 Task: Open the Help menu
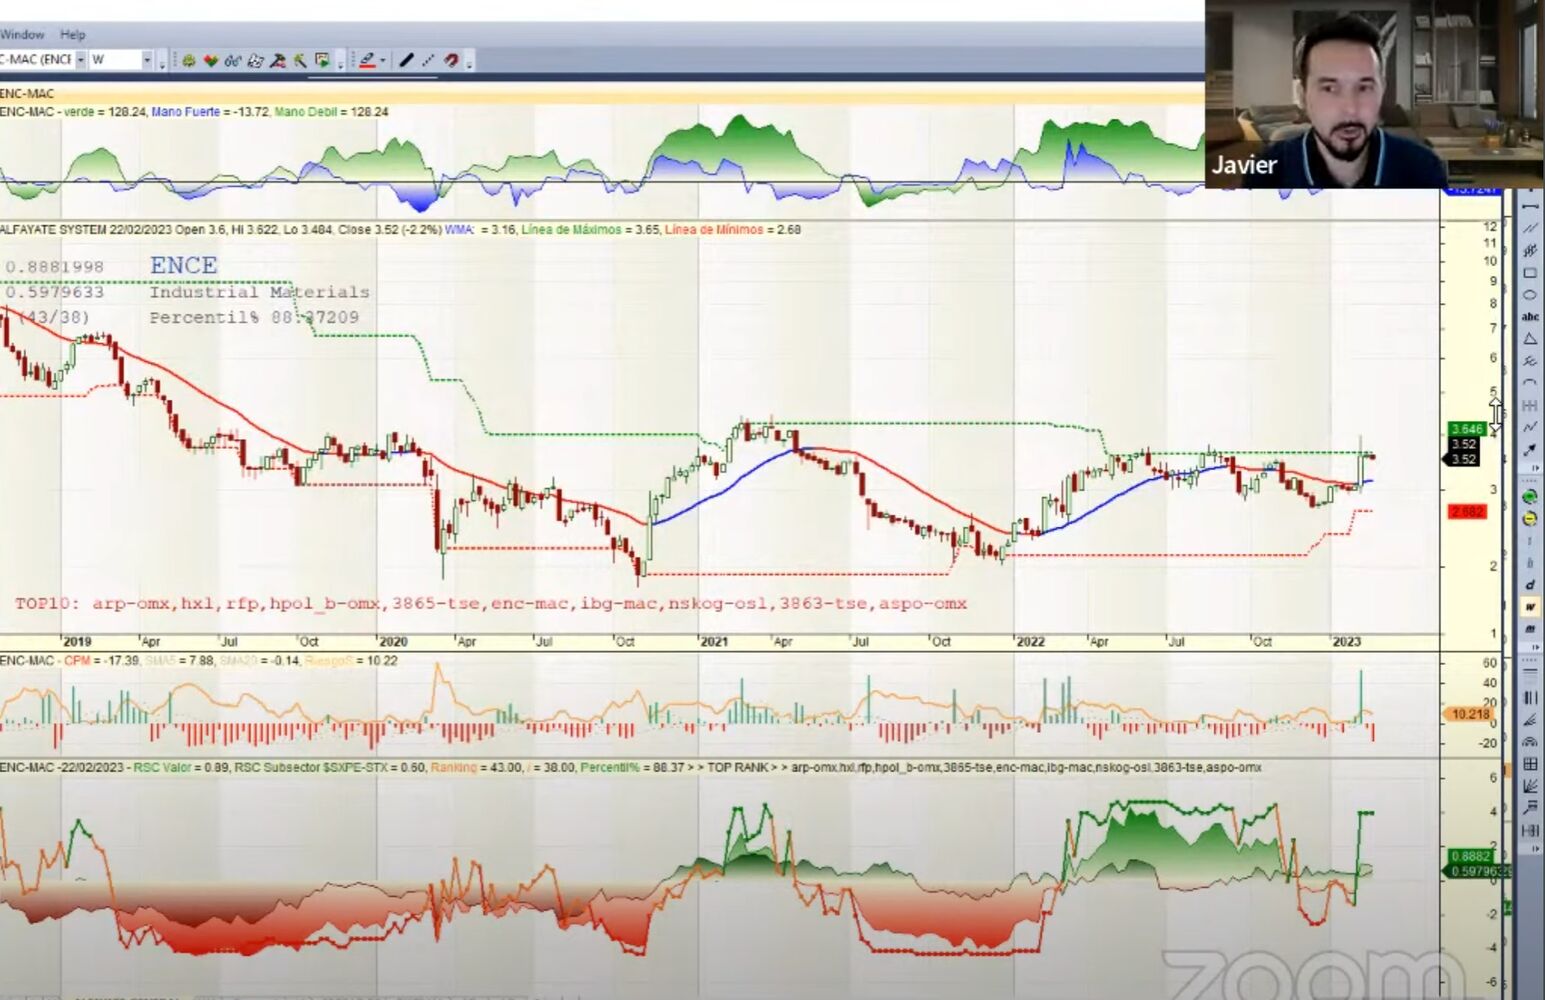pyautogui.click(x=73, y=34)
